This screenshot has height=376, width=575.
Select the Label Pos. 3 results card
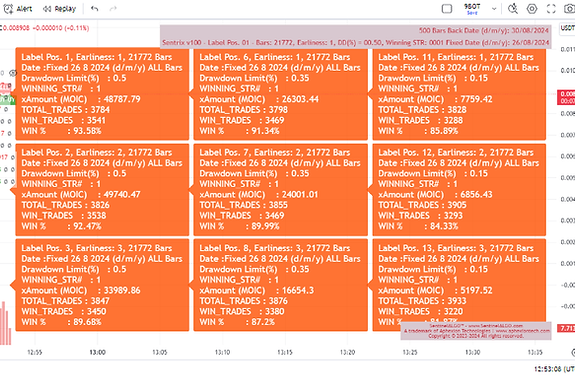(102, 285)
